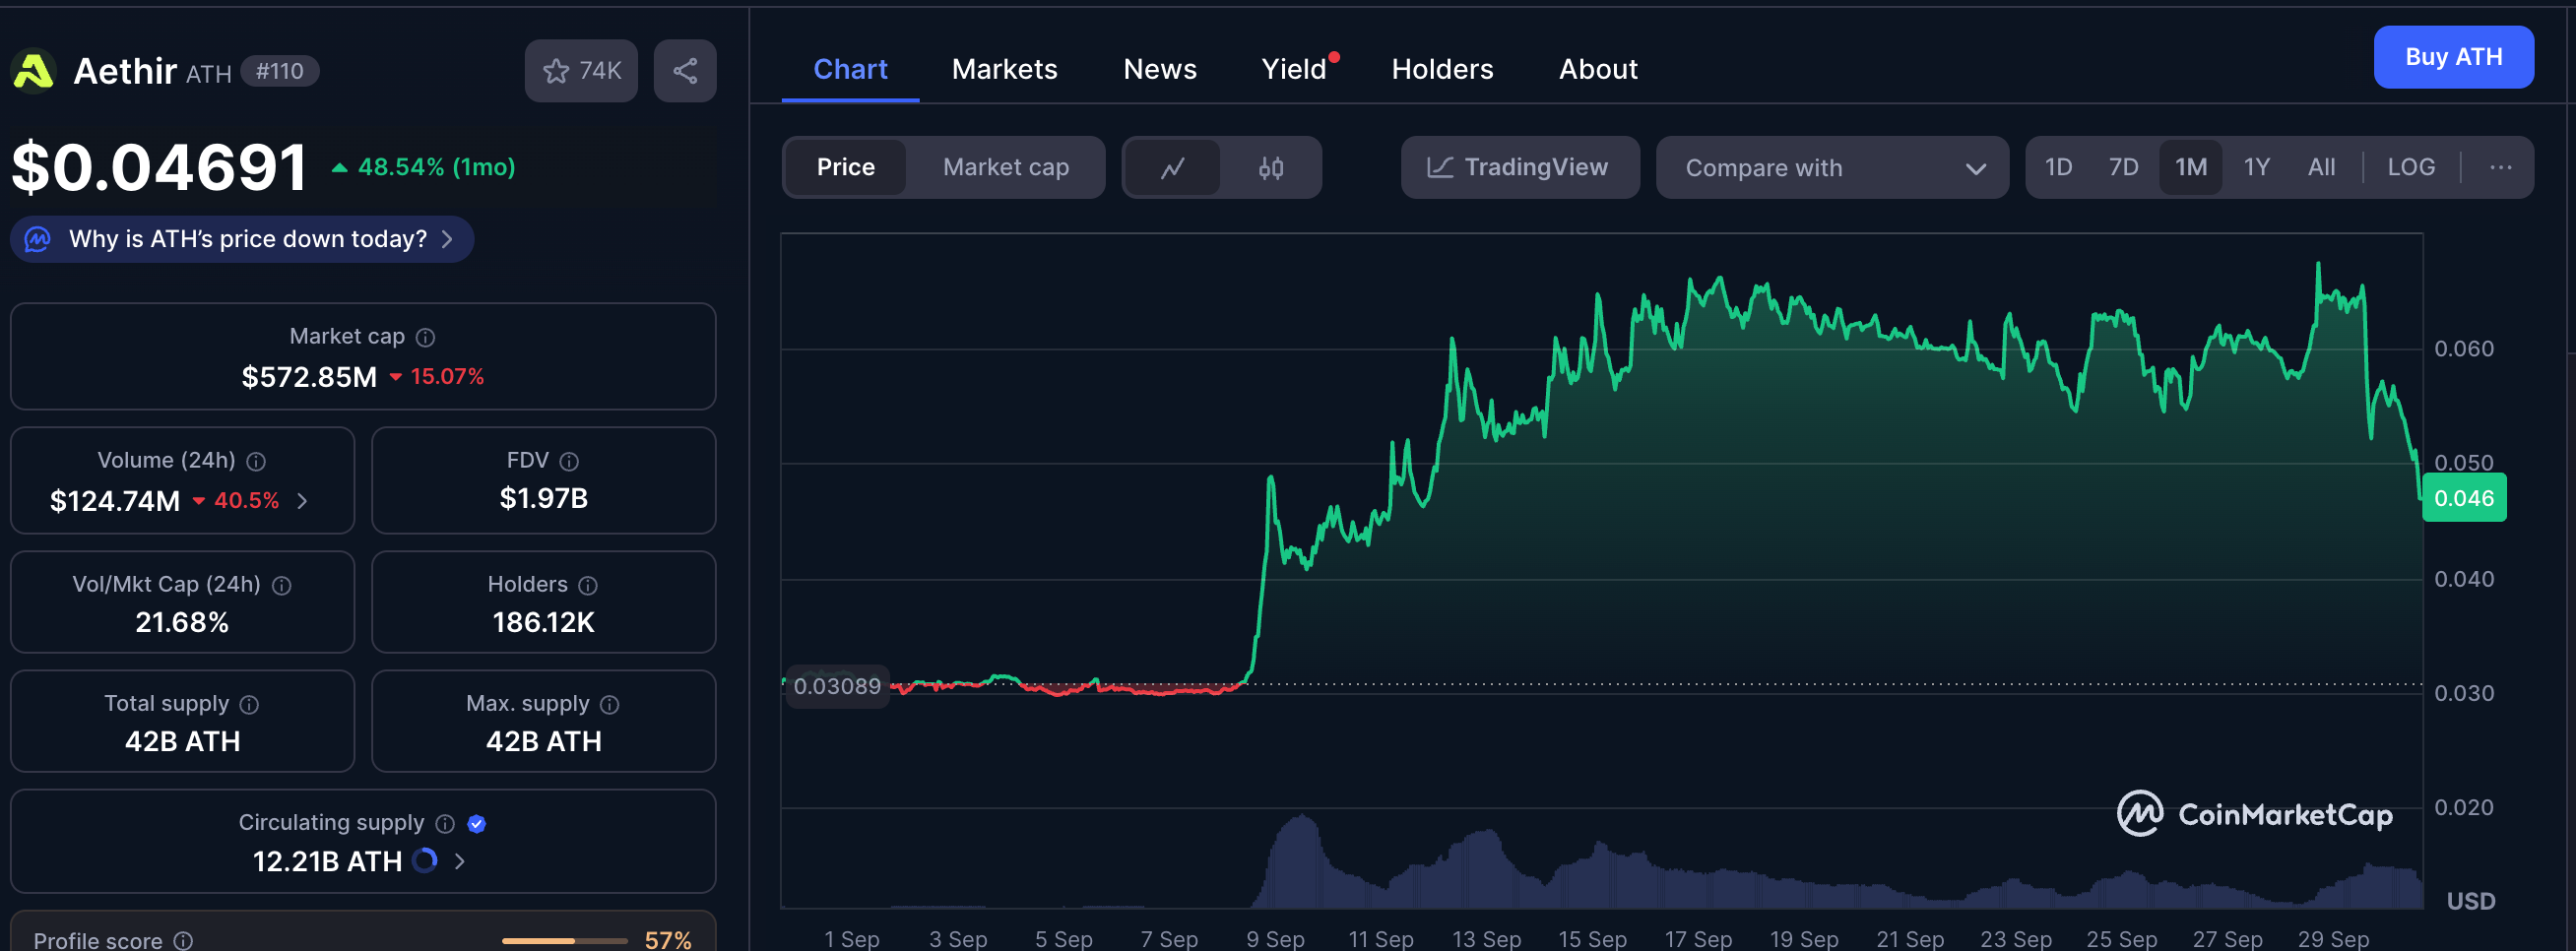The height and width of the screenshot is (951, 2576).
Task: Click the 15.07% market cap change
Action: 436,377
